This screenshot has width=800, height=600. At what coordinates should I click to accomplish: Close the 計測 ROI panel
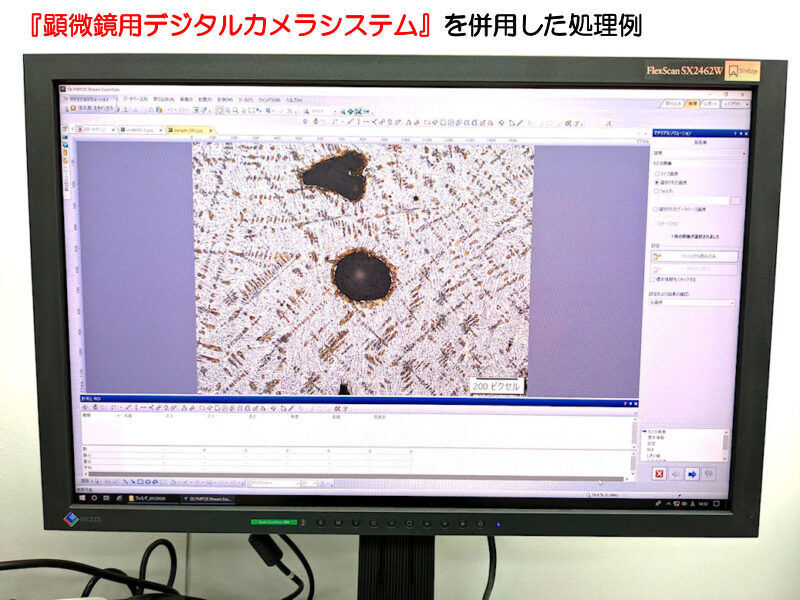(636, 404)
